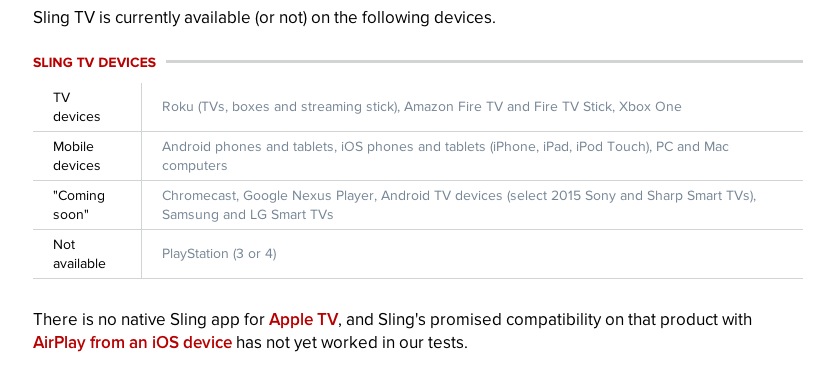Click the Samsung and LG Smart TVs text

[x=247, y=215]
